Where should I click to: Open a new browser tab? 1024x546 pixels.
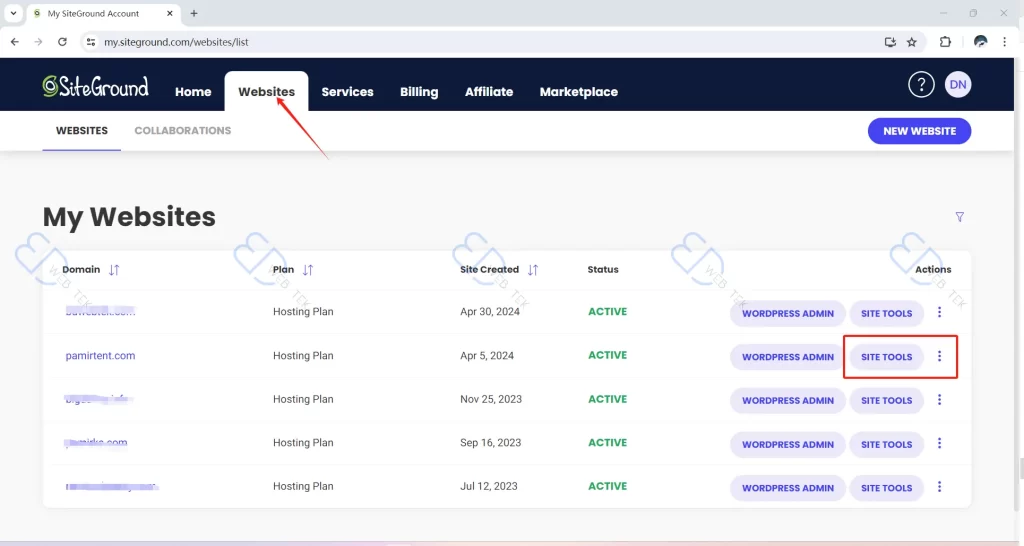click(194, 13)
